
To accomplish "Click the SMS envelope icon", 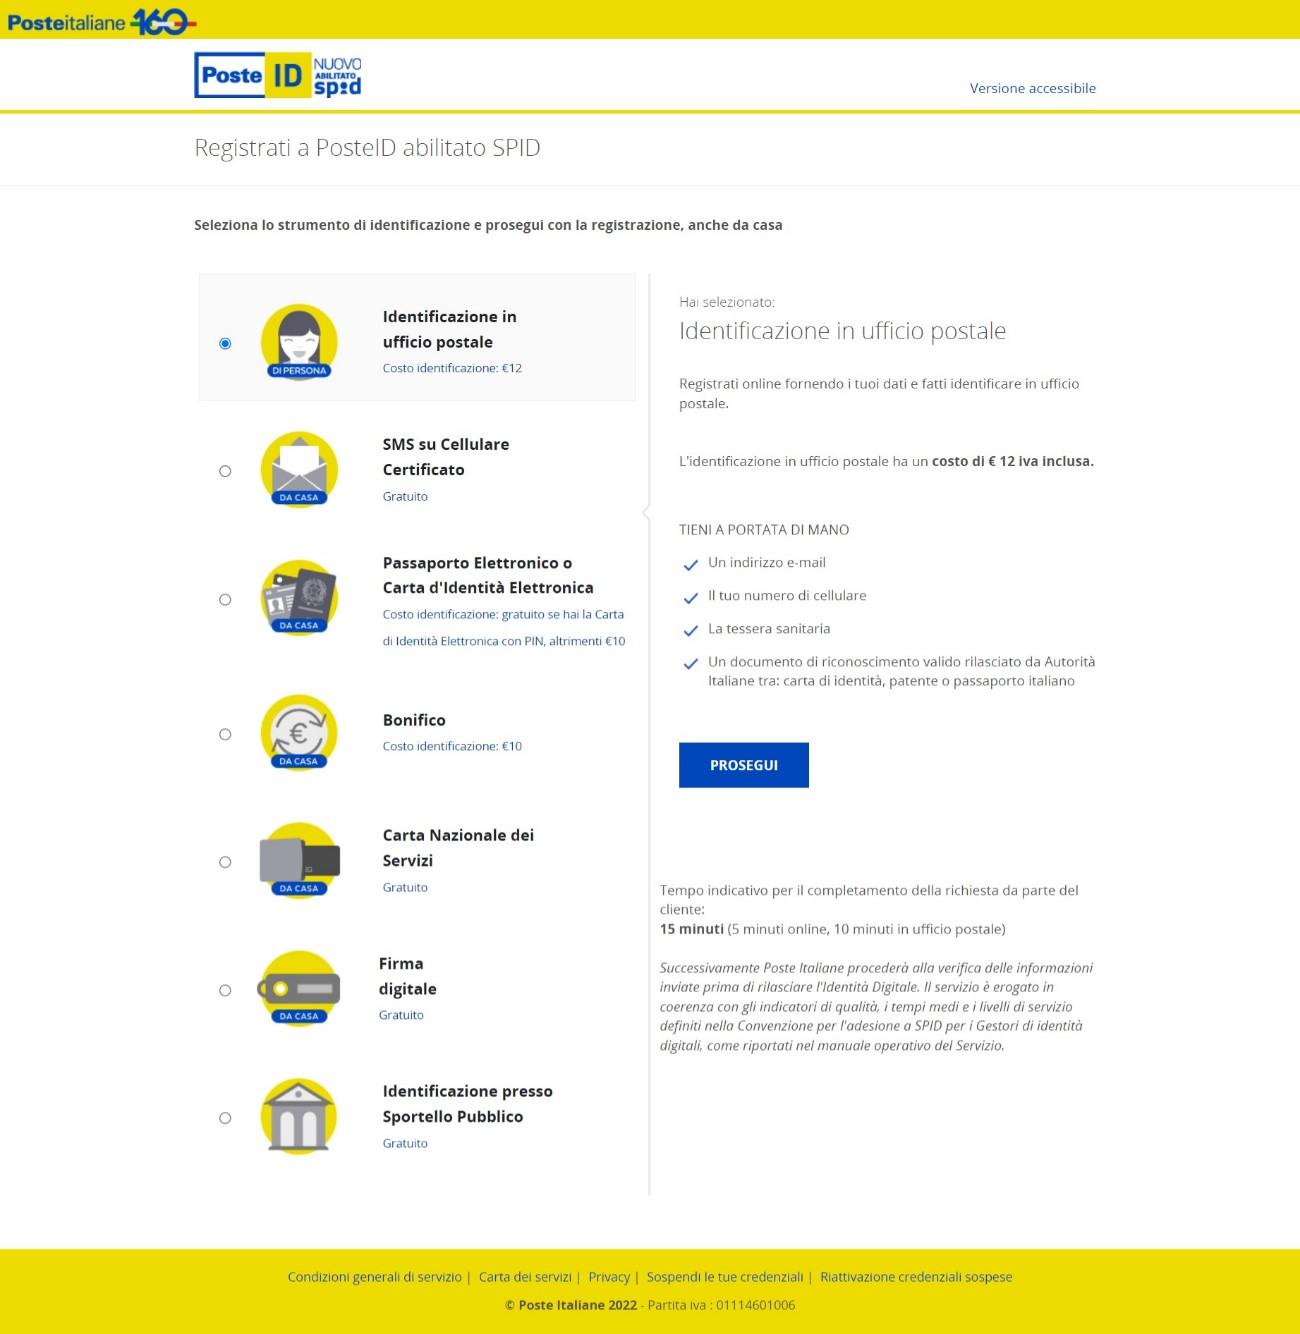I will [x=299, y=470].
